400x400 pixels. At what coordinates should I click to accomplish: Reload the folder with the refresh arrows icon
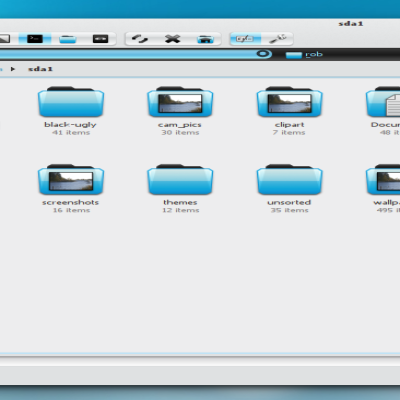point(139,39)
